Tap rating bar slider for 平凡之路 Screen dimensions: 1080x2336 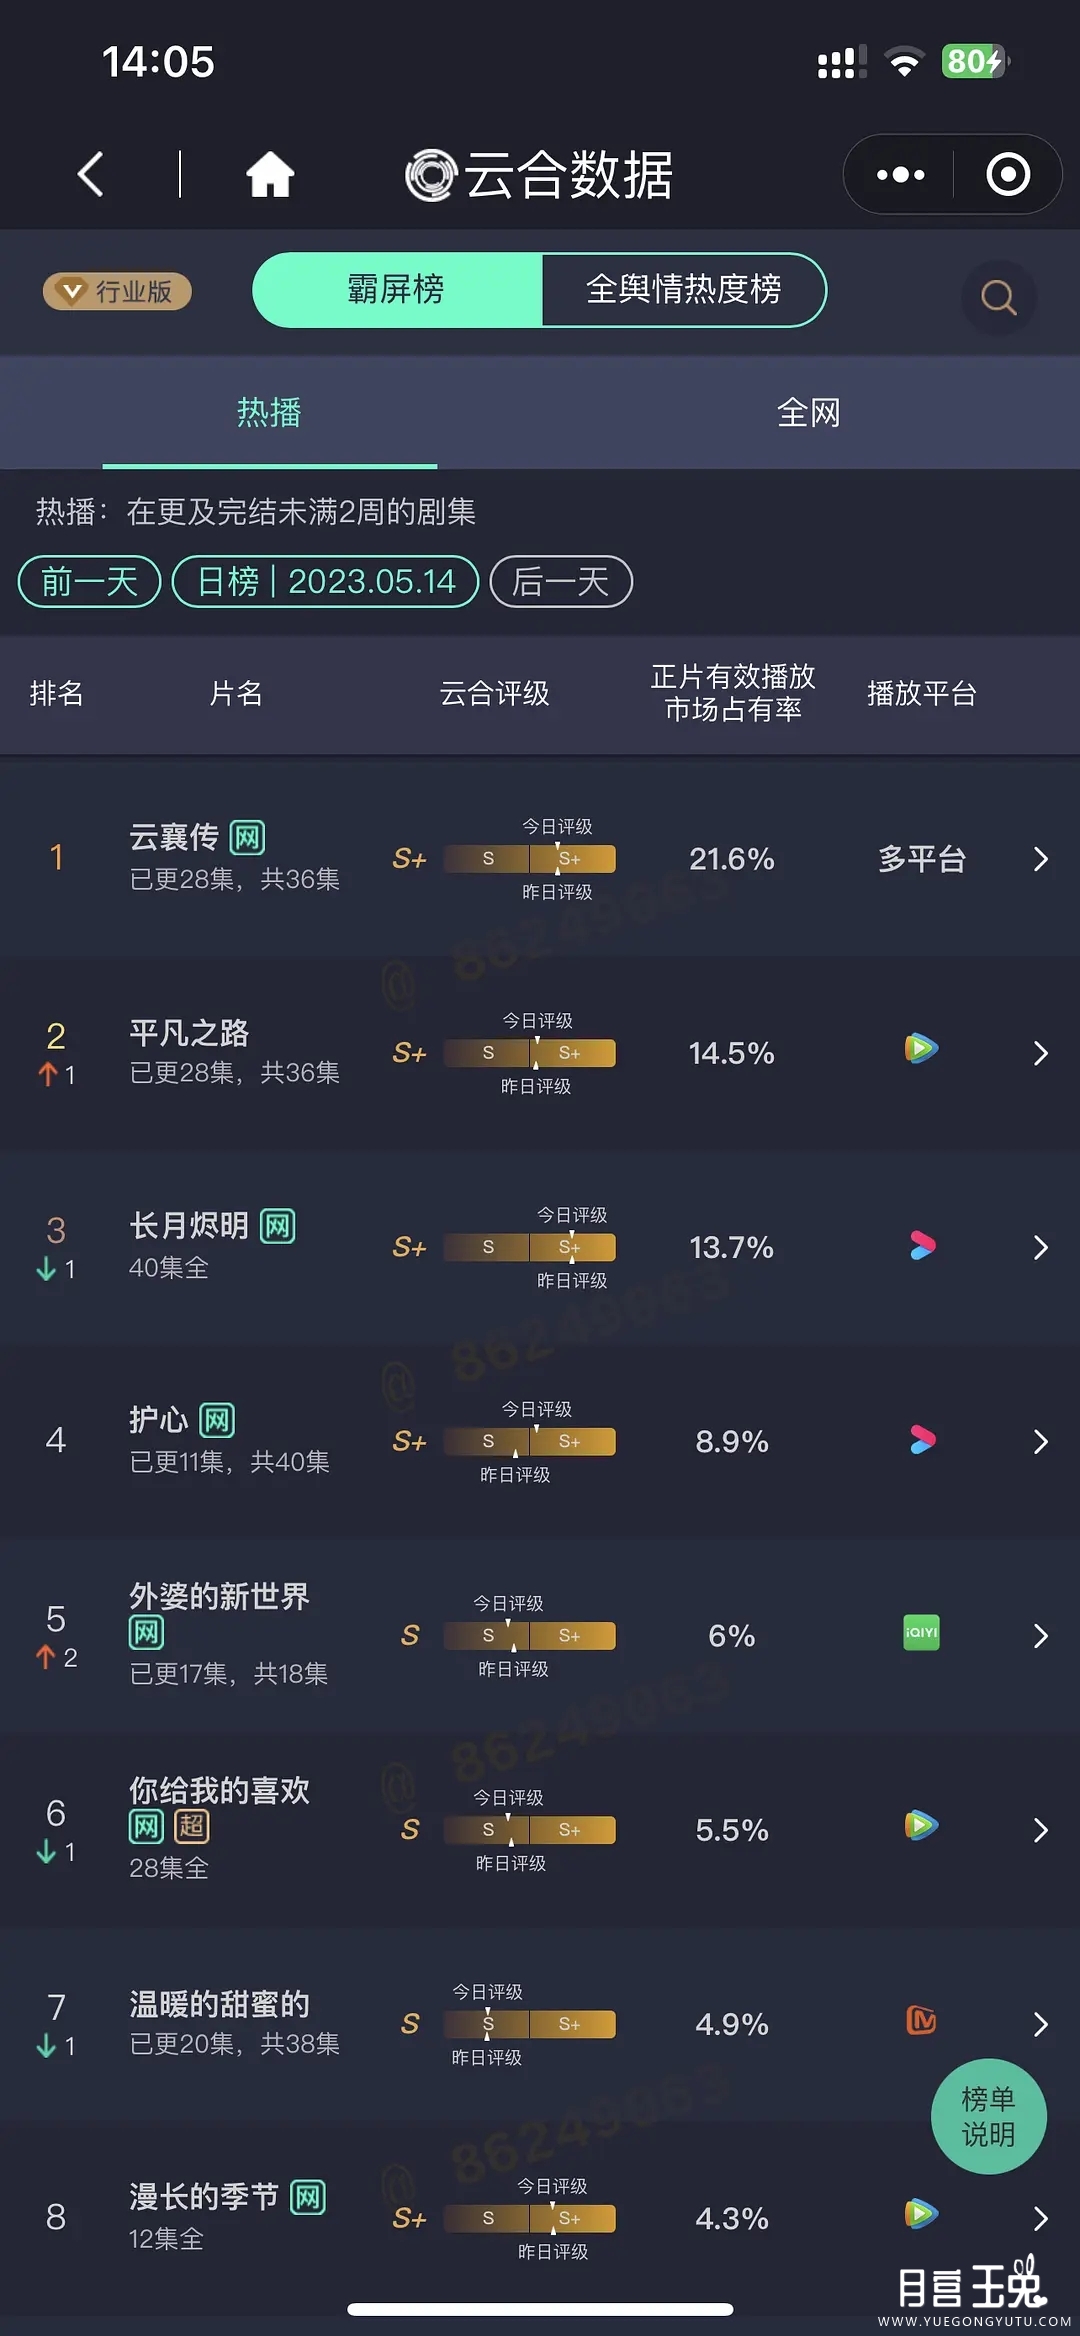tap(529, 1053)
